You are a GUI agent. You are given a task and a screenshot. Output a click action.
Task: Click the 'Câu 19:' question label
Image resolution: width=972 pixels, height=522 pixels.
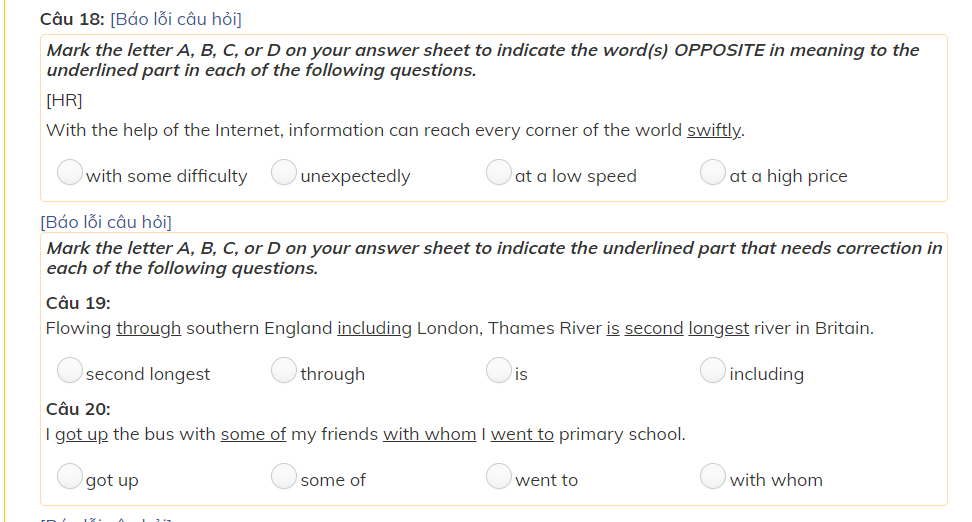pyautogui.click(x=78, y=303)
